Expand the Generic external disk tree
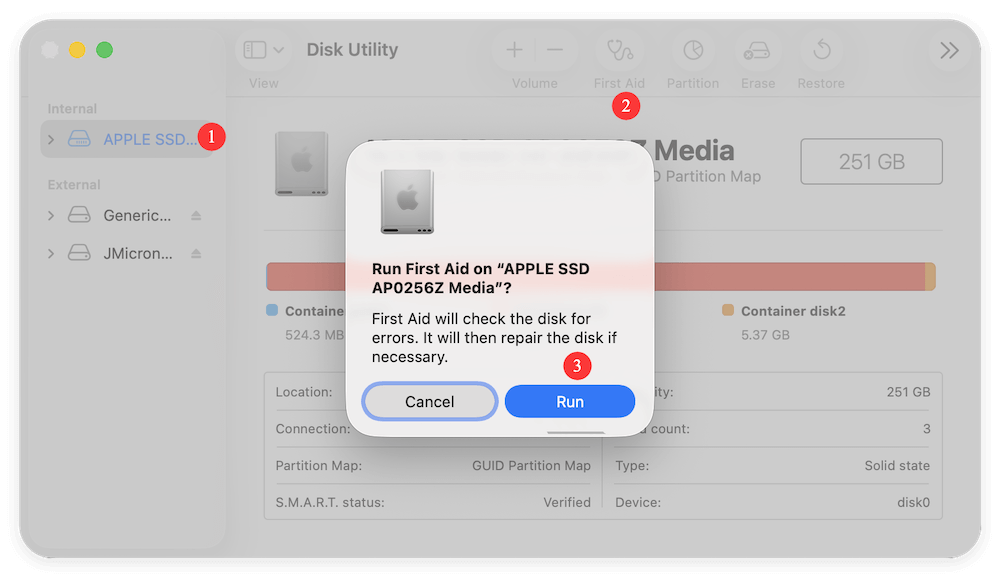1000x577 pixels. (x=49, y=214)
